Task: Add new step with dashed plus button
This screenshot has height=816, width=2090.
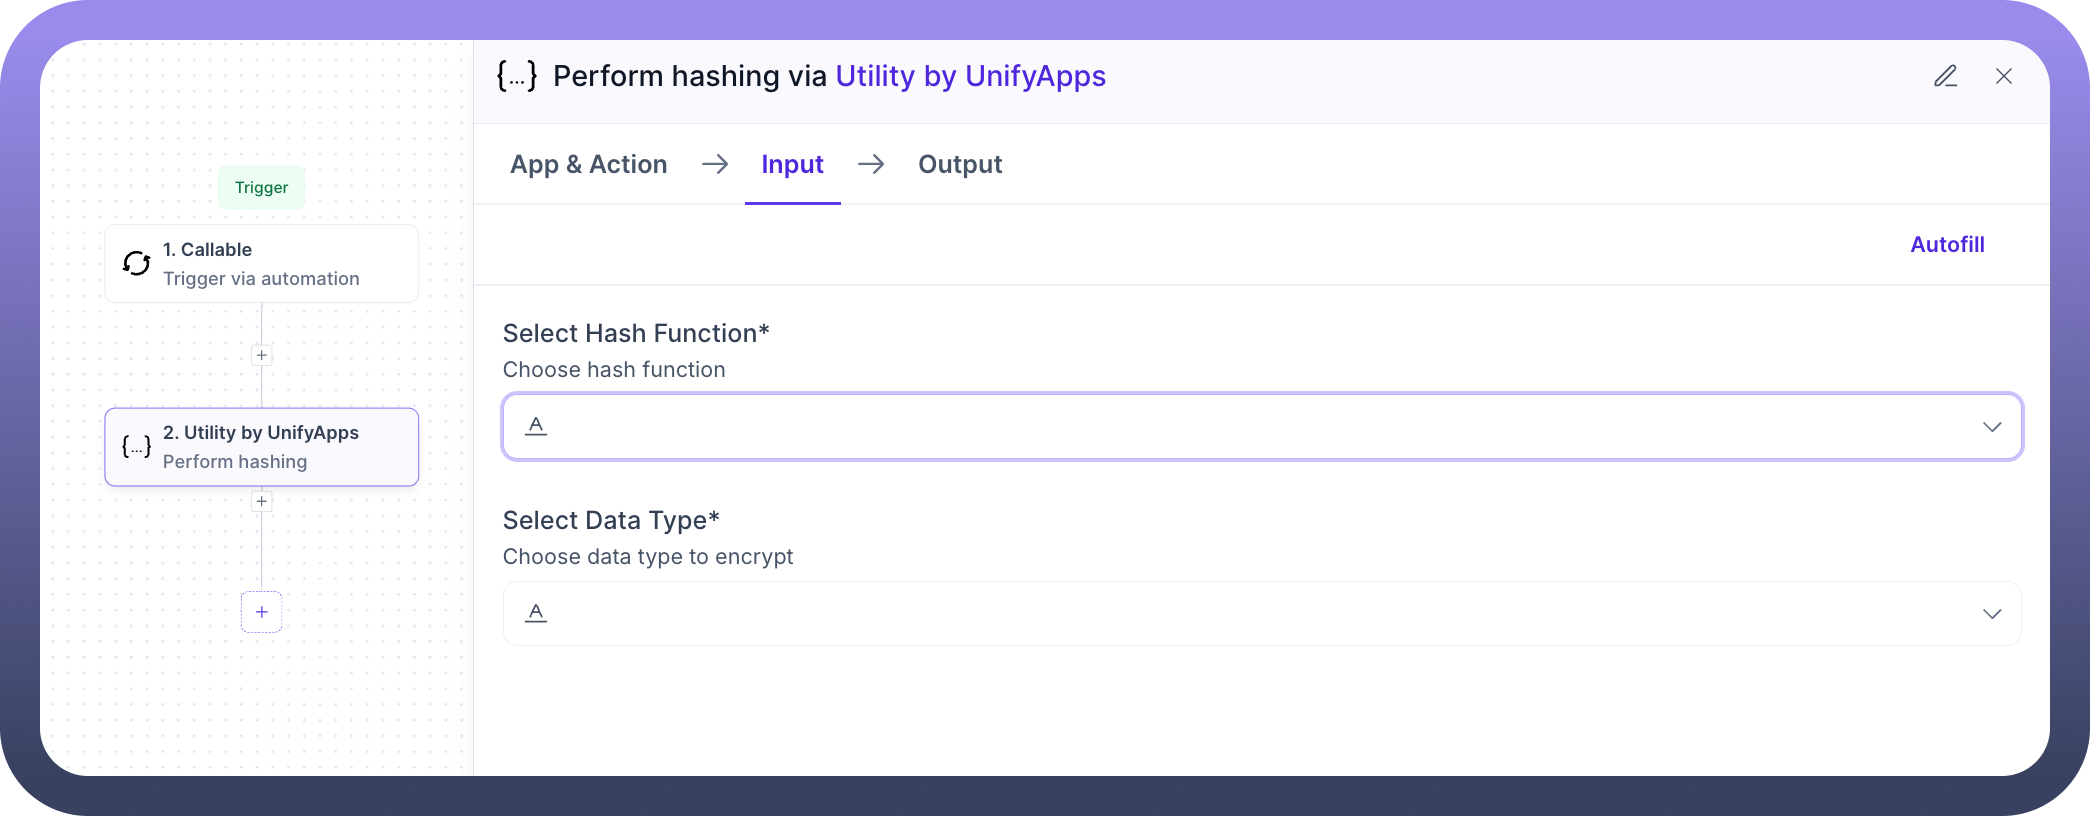Action: pos(261,612)
